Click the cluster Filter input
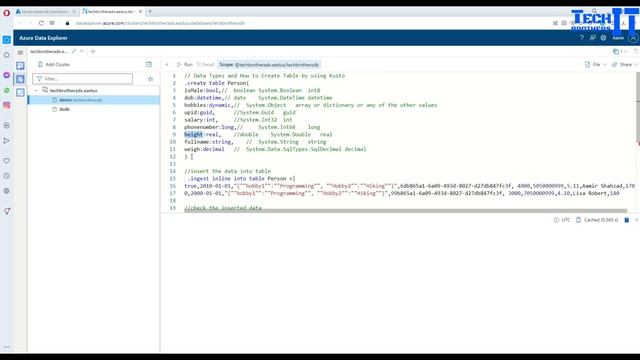Viewport: 640px width, 360px height. coord(82,79)
